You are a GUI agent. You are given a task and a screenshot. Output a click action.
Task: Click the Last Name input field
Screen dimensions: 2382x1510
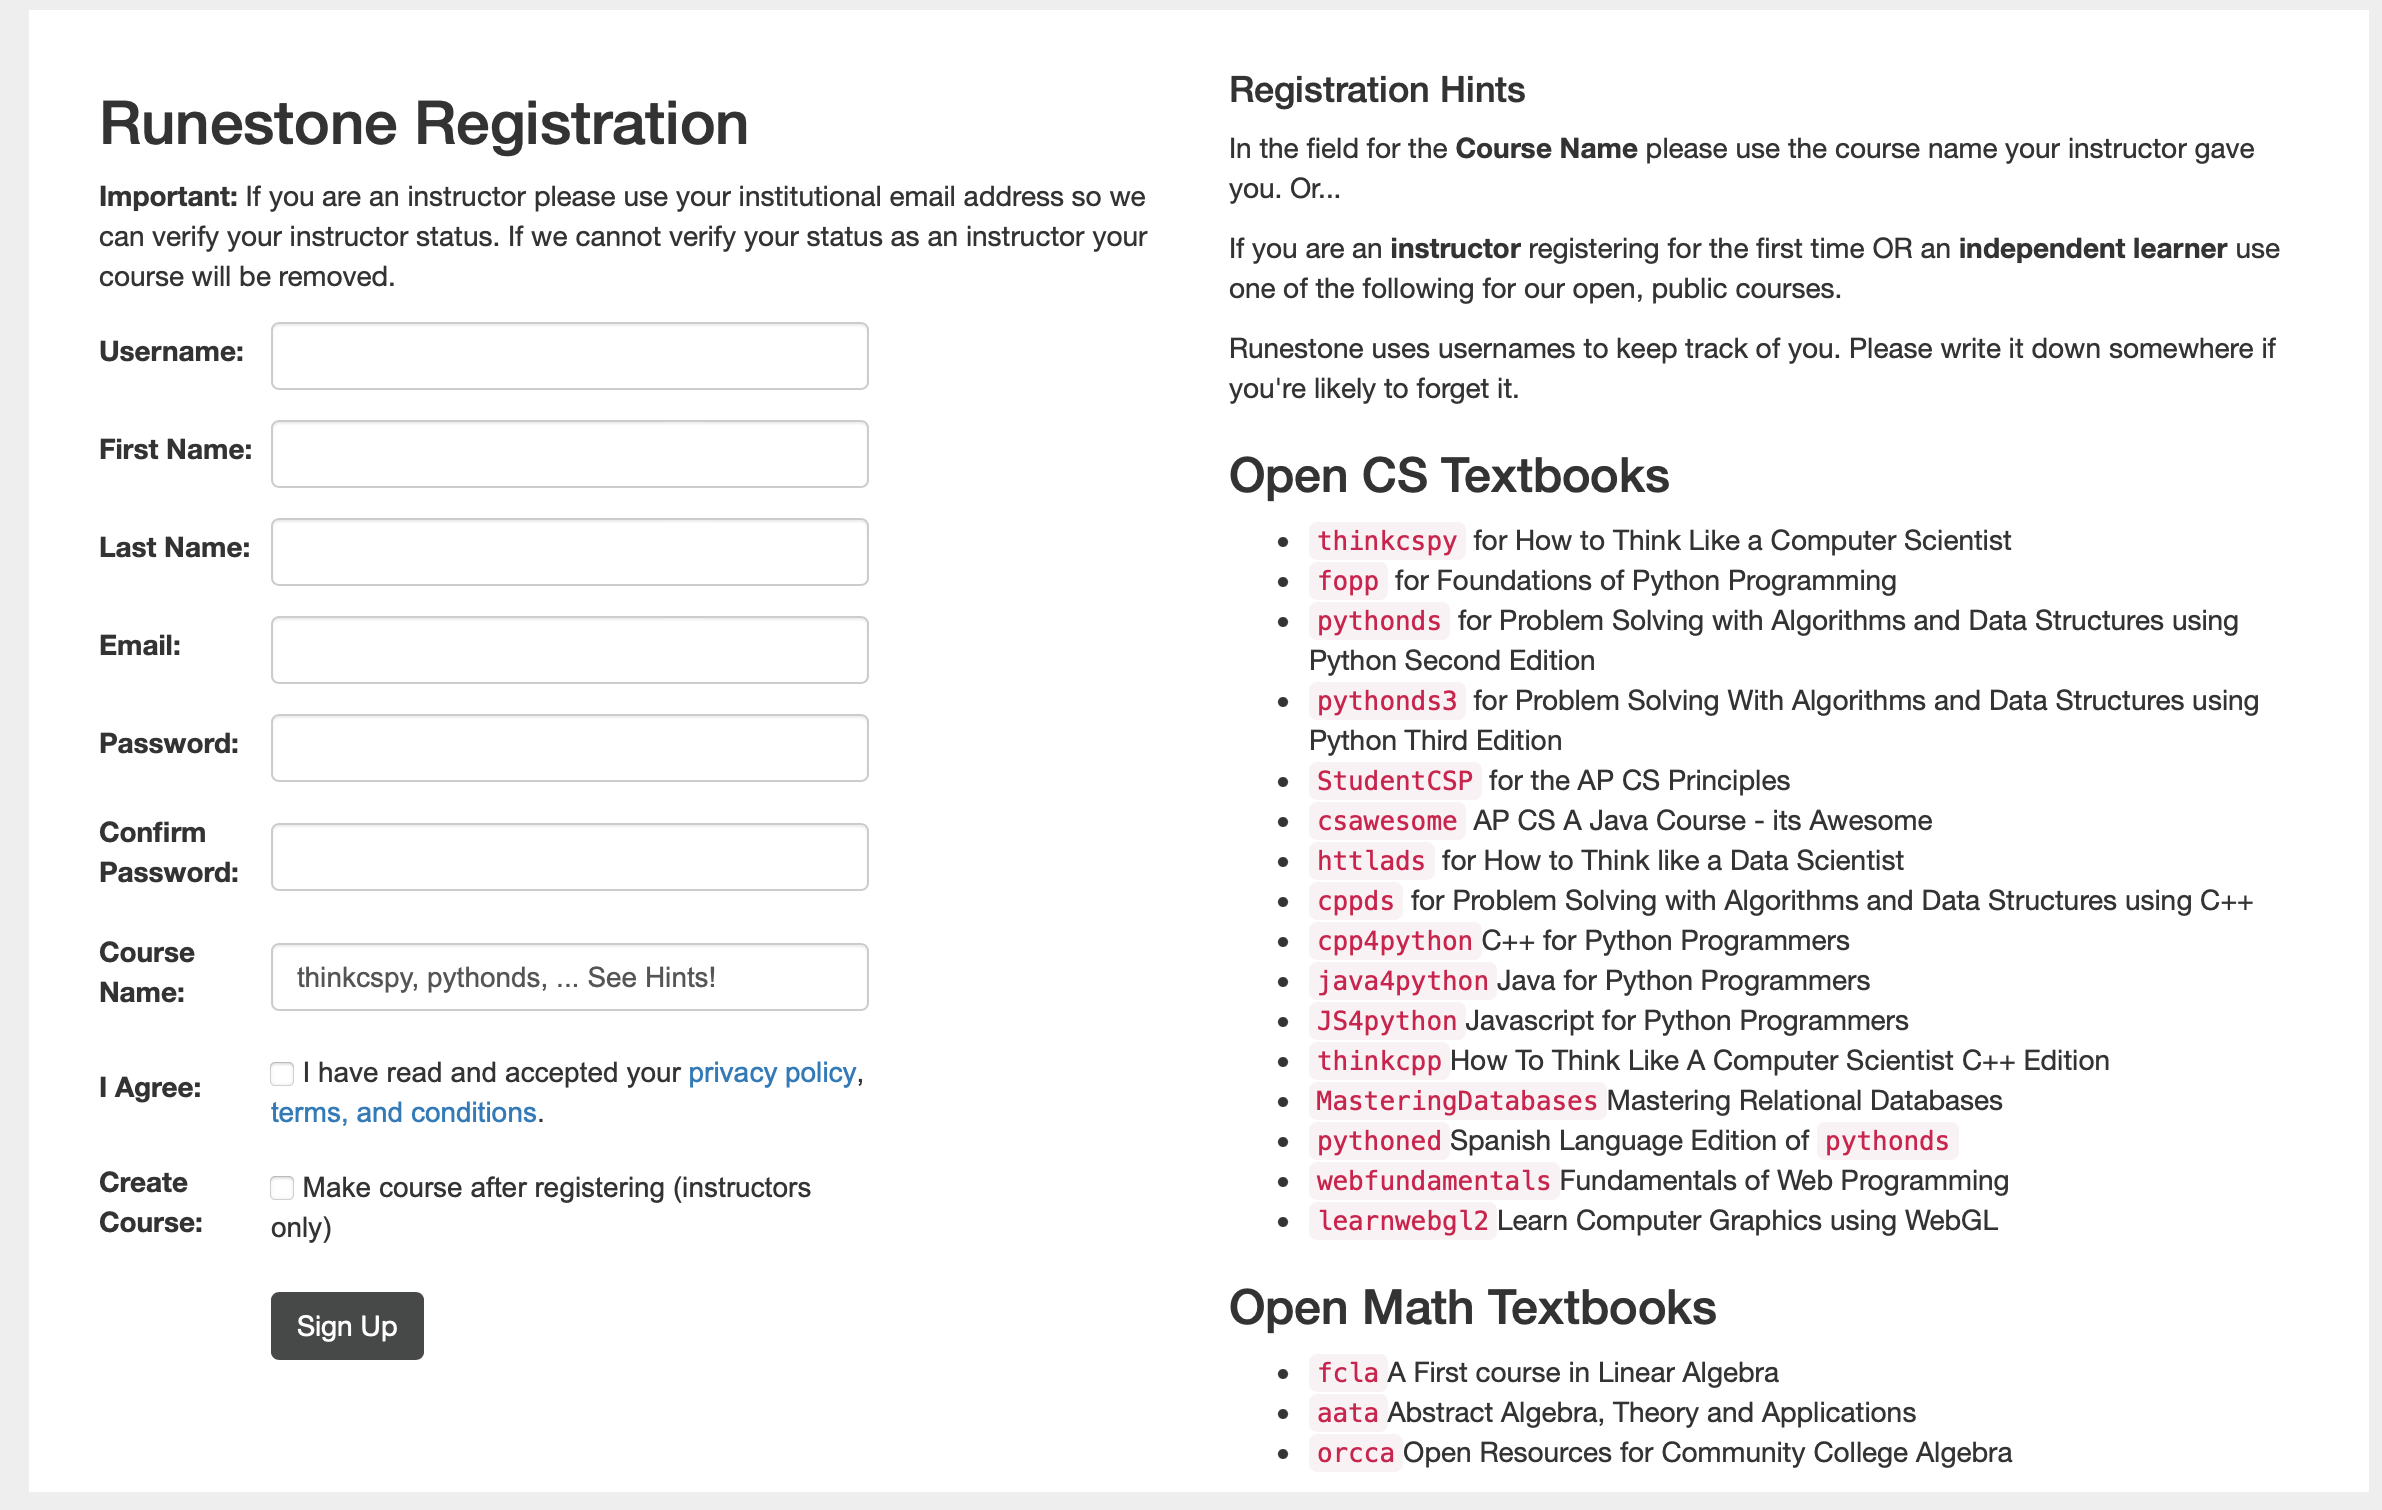point(568,551)
